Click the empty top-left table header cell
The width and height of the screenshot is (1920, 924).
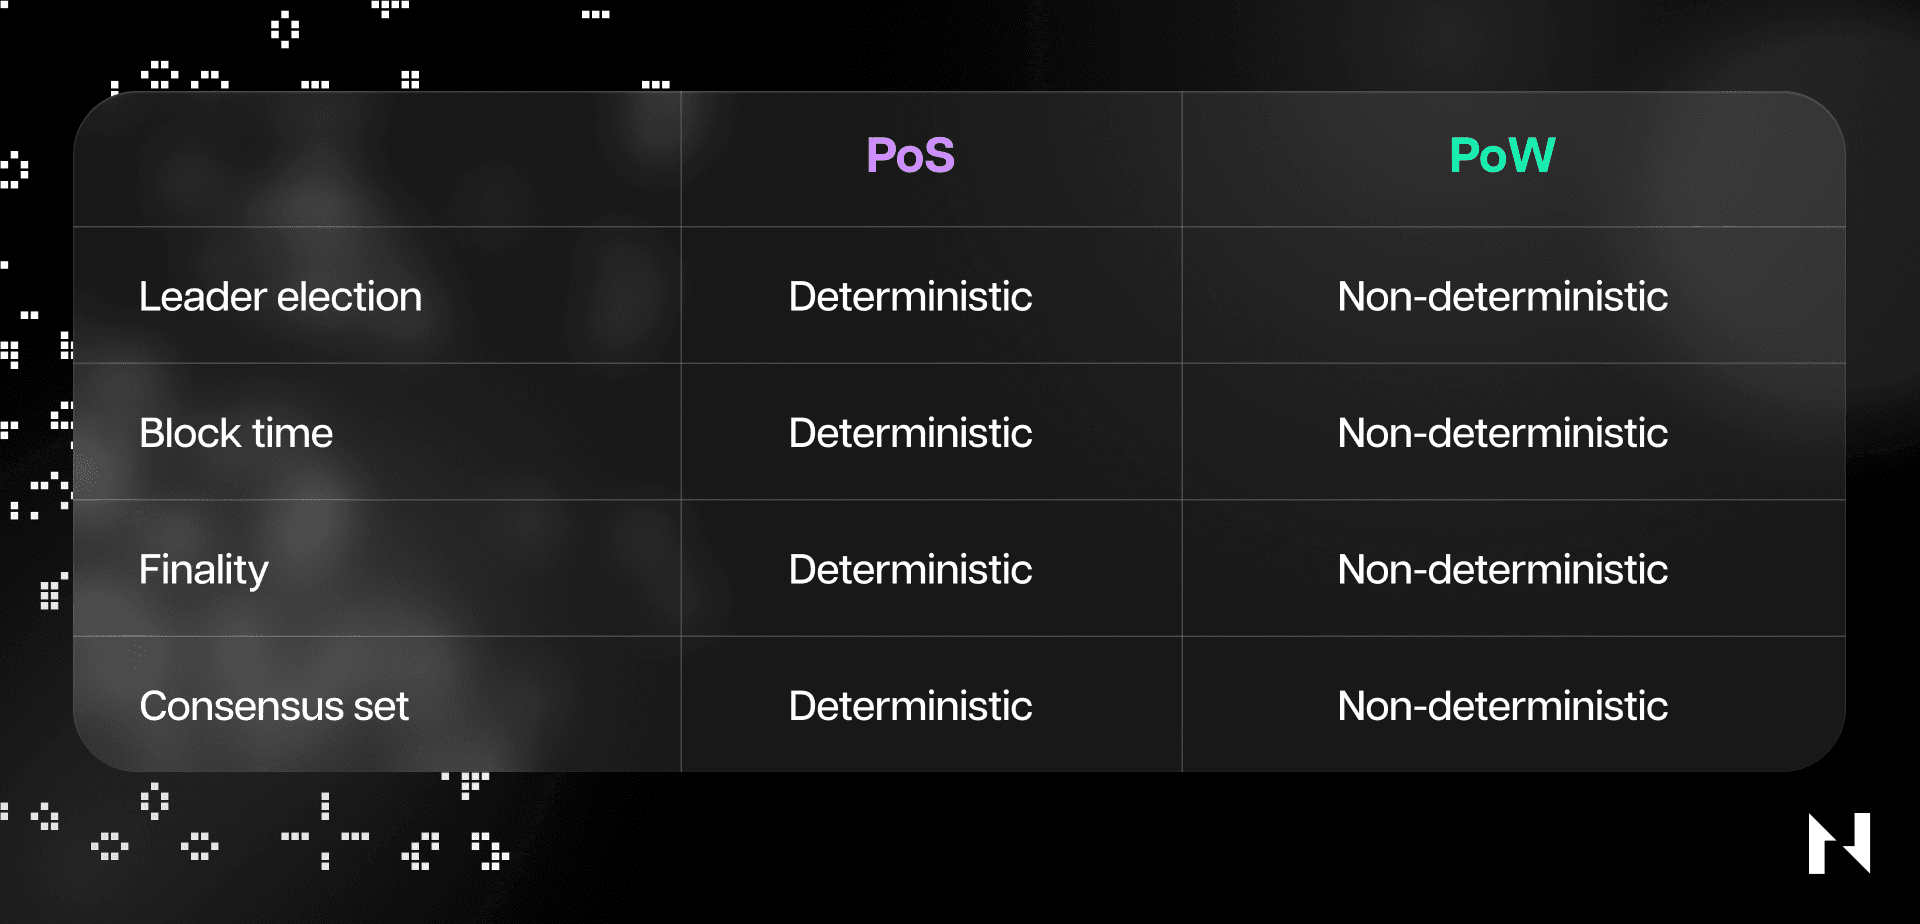(377, 159)
